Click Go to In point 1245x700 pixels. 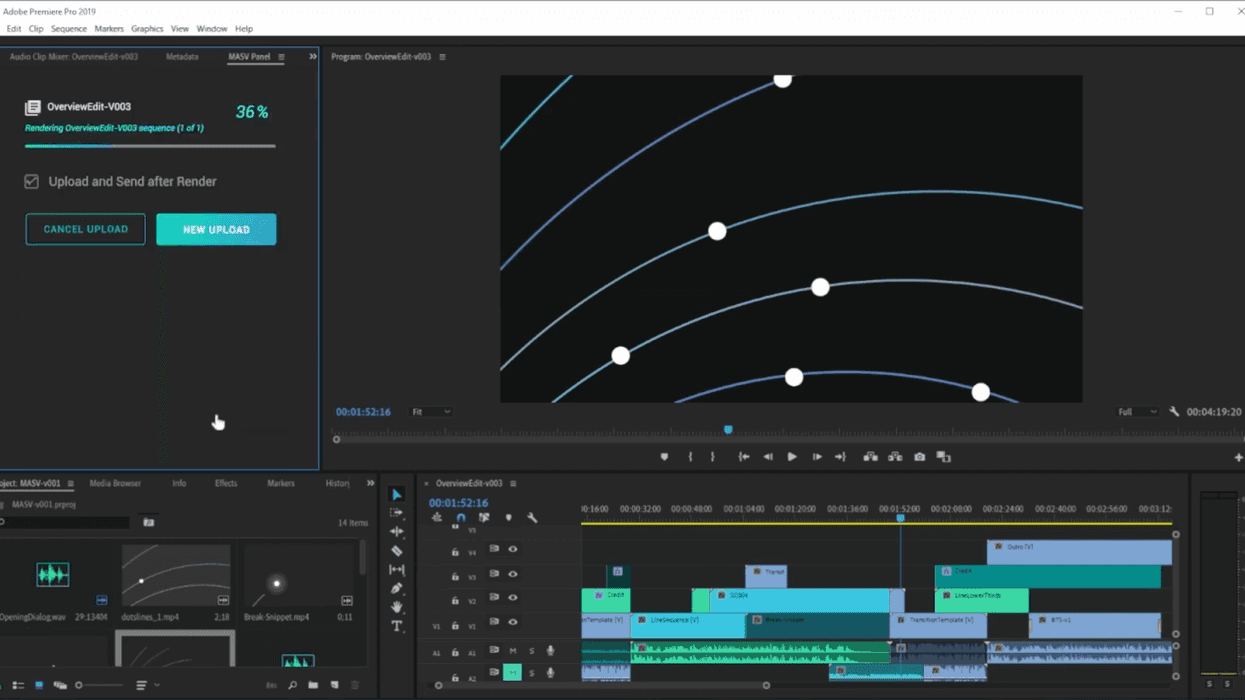pos(744,457)
